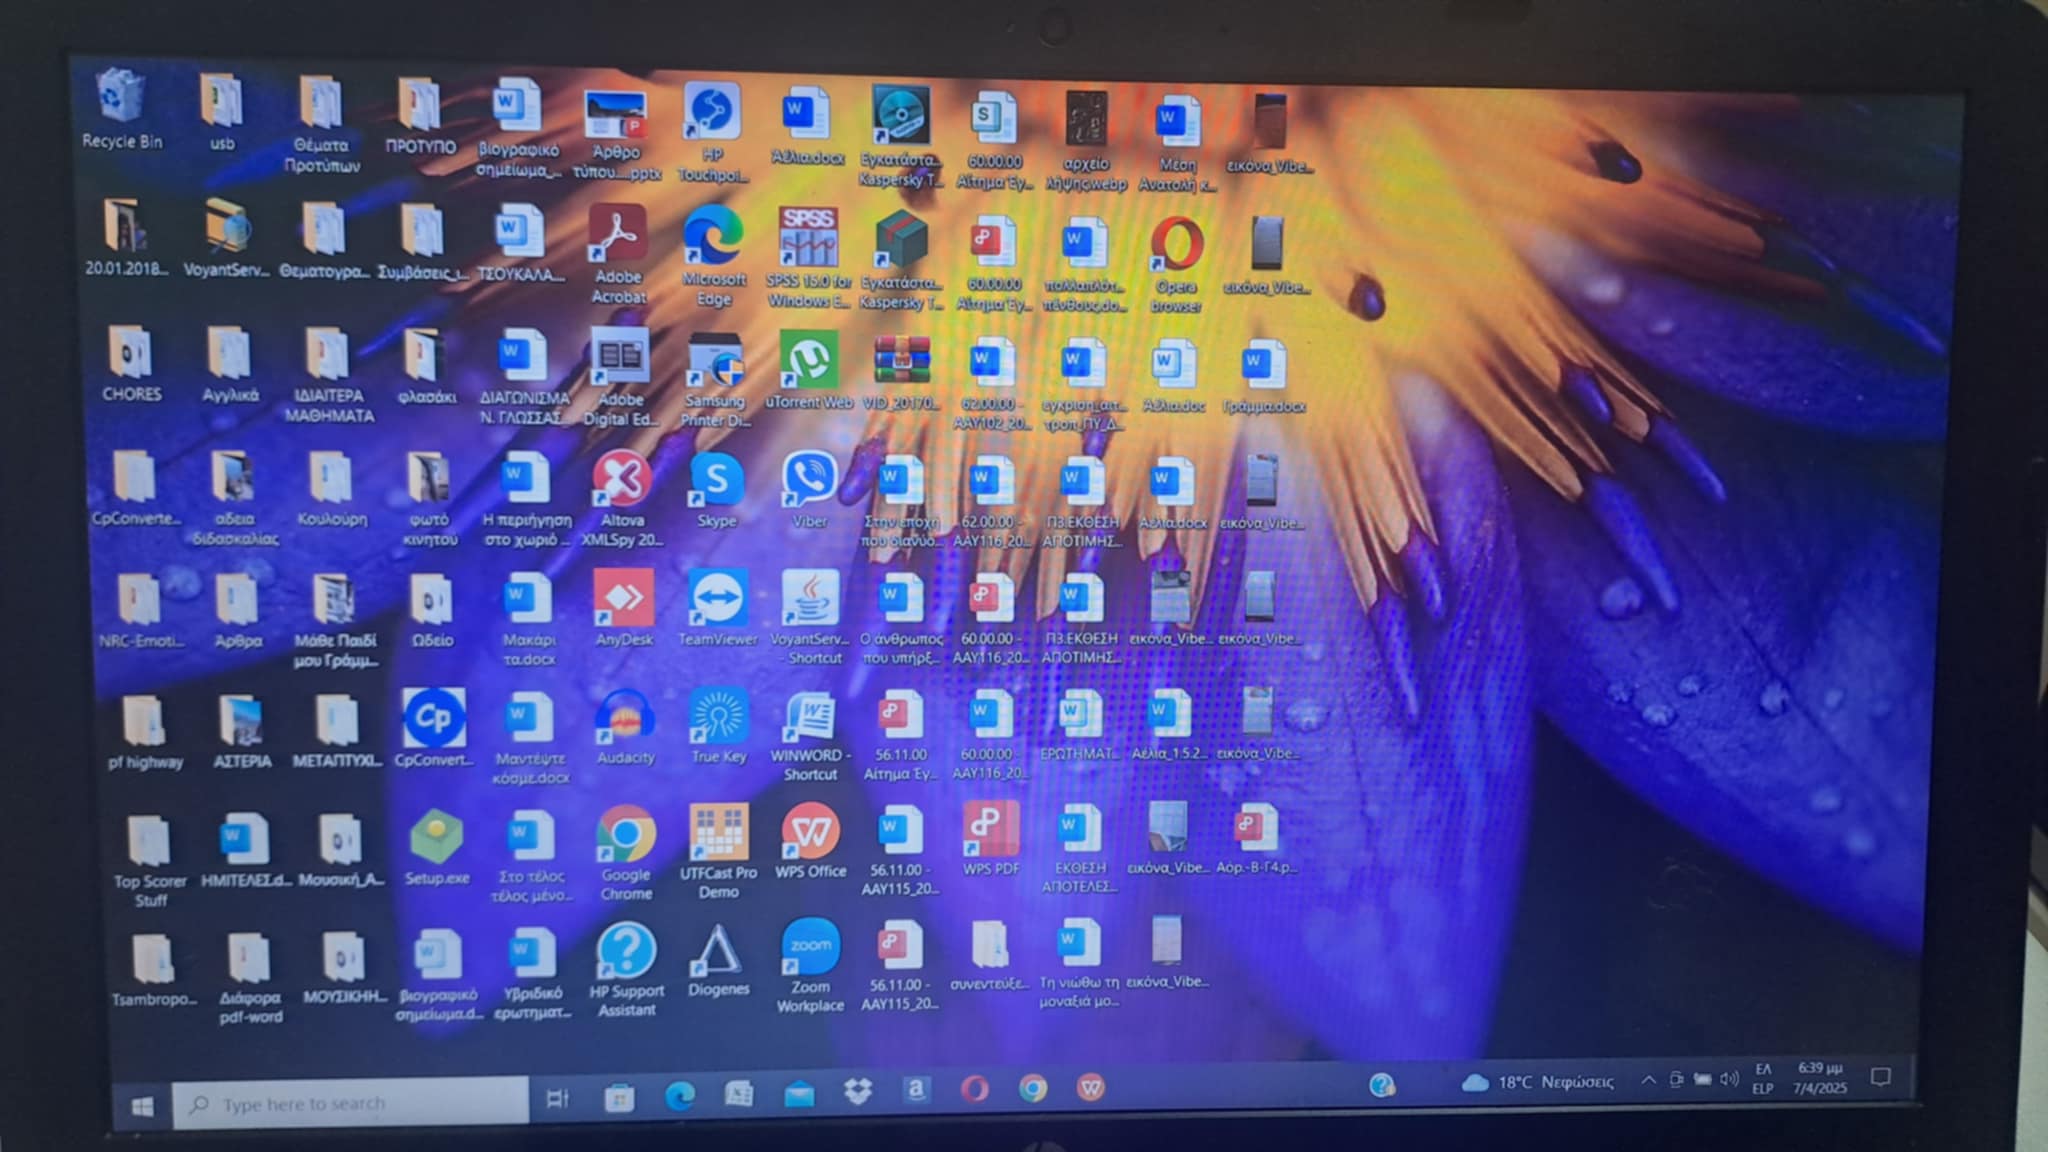The image size is (2048, 1152).
Task: Select the Tsambropo... folder
Action: point(153,971)
